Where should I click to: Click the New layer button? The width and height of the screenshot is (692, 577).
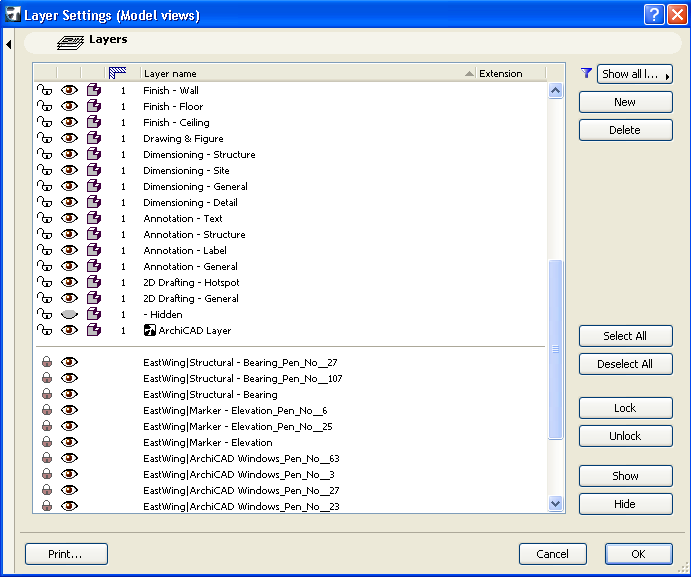point(625,102)
